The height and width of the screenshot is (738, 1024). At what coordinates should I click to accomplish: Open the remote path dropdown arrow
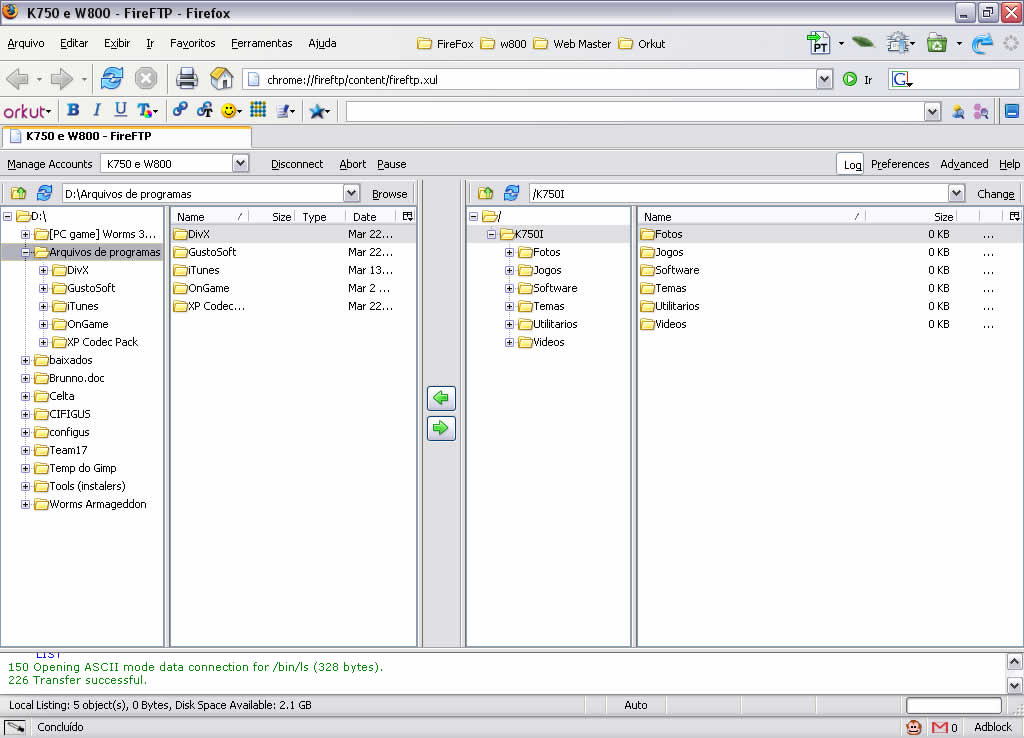click(956, 193)
